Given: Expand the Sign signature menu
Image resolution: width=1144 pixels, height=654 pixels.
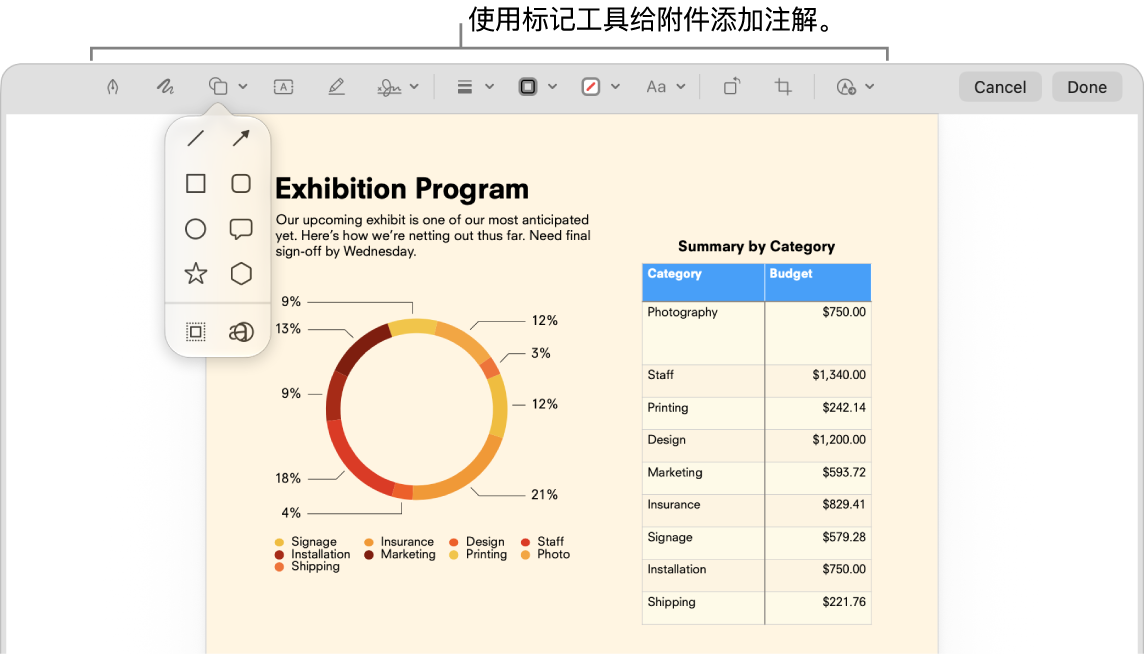Looking at the screenshot, I should pos(414,87).
